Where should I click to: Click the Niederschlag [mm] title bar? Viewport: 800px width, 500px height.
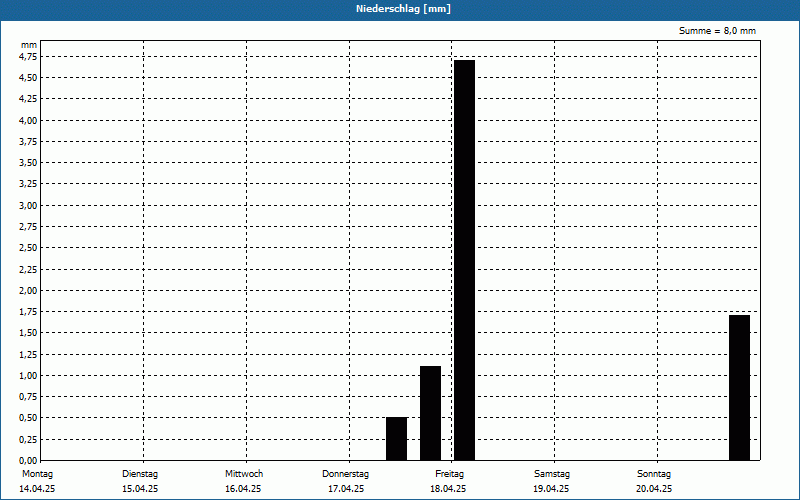[x=400, y=9]
